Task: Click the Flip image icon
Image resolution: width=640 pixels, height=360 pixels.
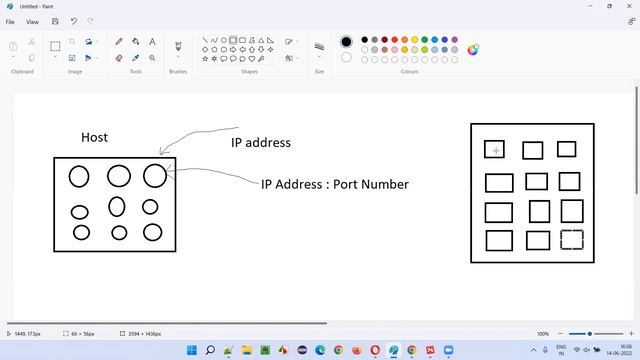Action: [88, 58]
